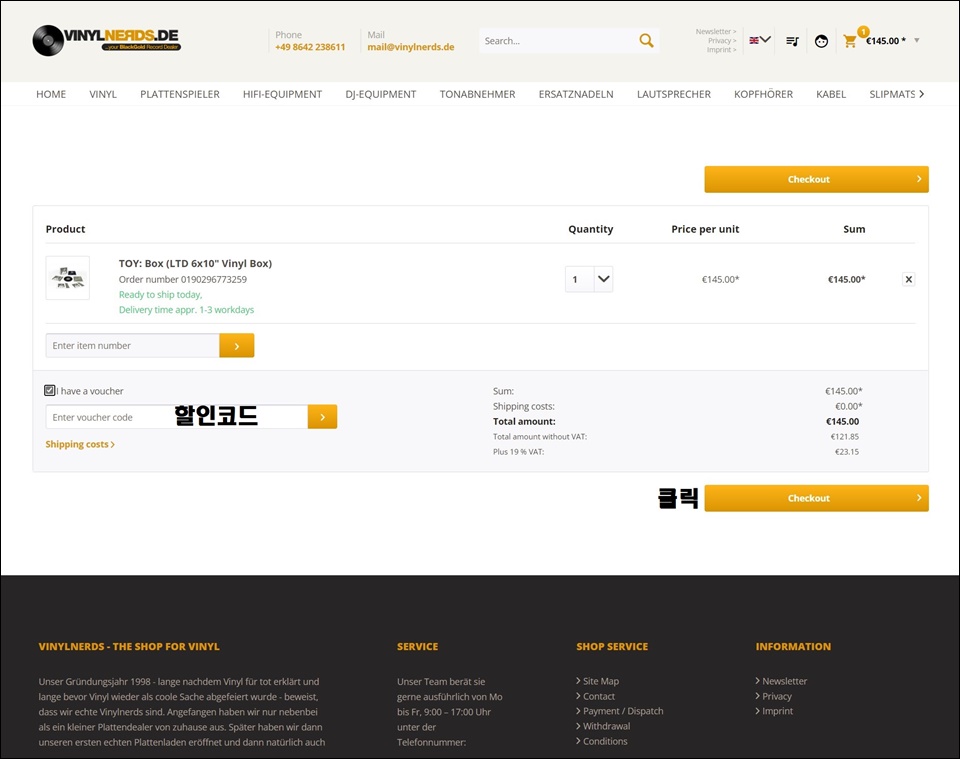
Task: Click the Enter item number field
Action: 132,346
